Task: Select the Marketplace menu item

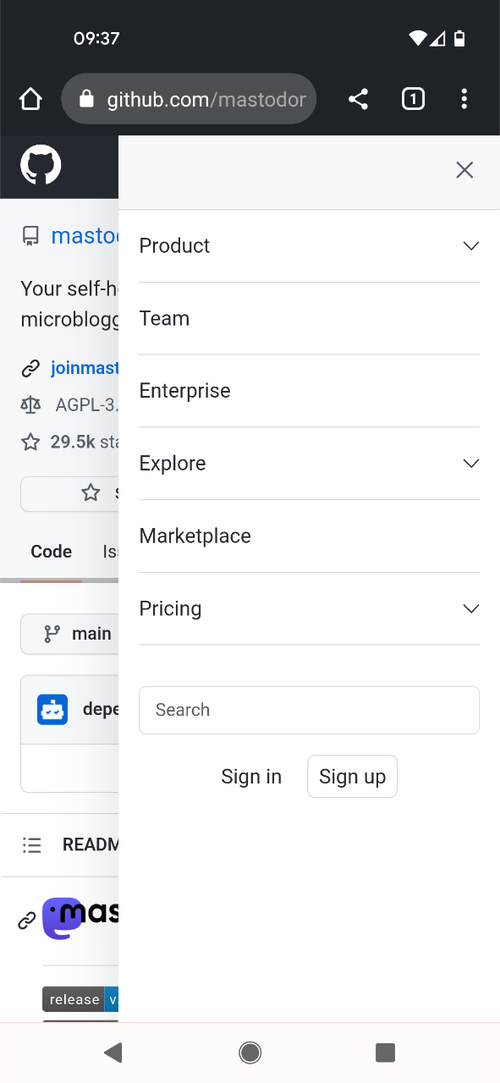Action: coord(309,536)
